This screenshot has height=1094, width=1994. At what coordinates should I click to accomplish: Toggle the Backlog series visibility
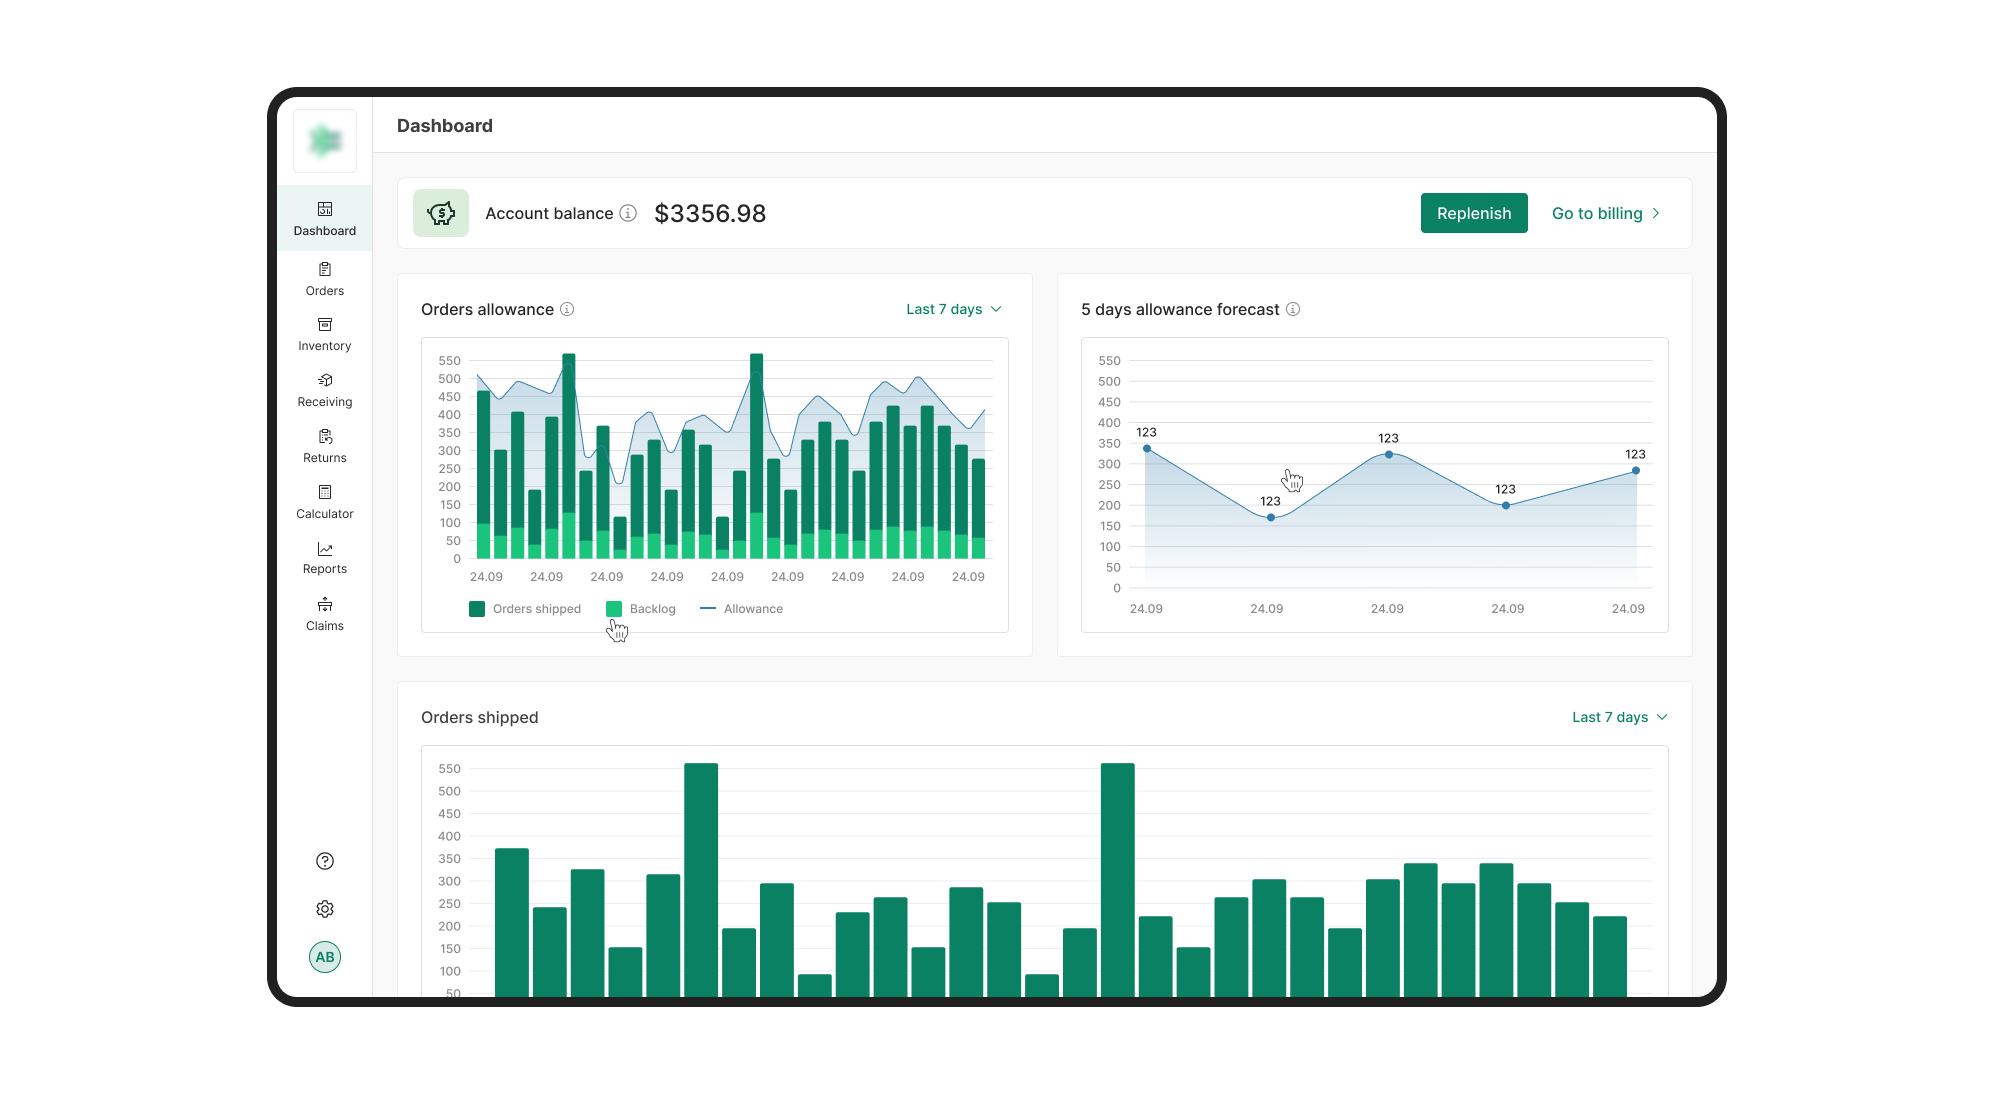coord(640,608)
